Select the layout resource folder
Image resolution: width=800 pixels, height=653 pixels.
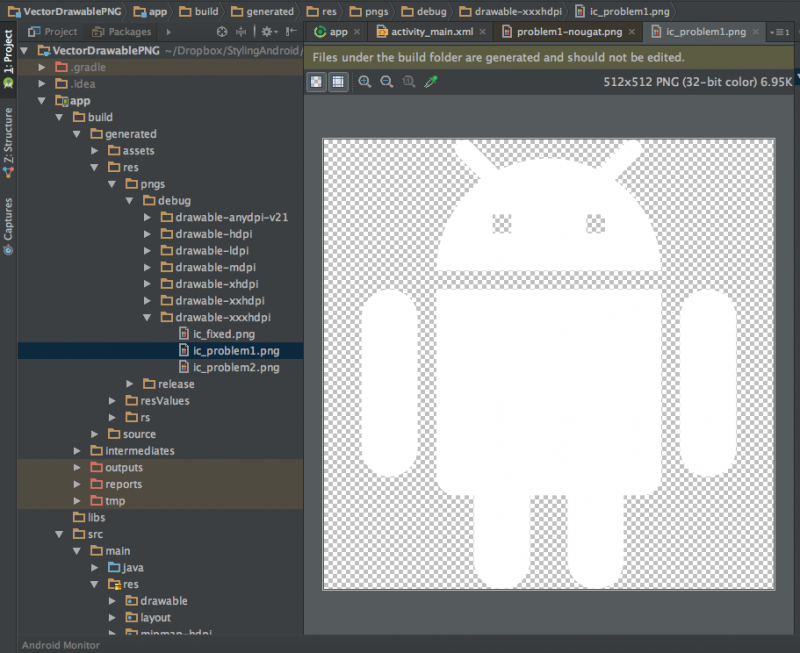(x=148, y=618)
